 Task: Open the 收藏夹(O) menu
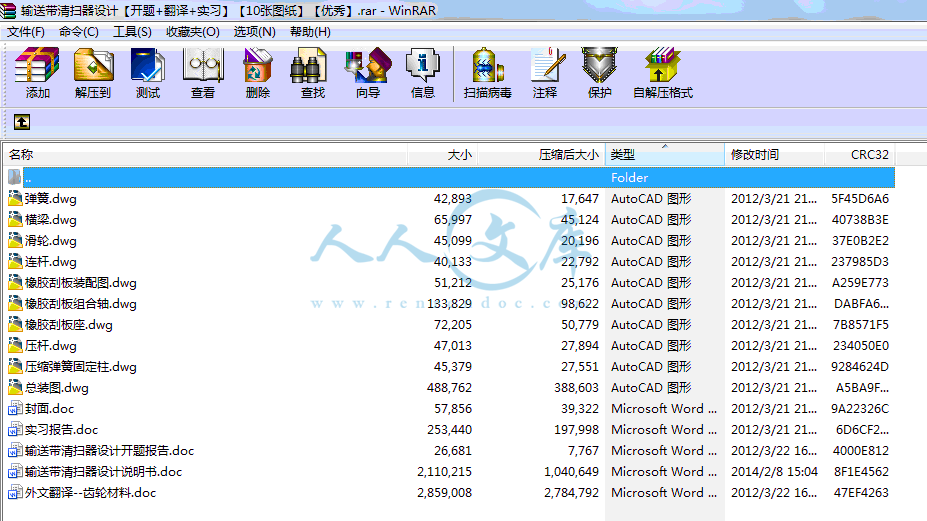pyautogui.click(x=193, y=32)
